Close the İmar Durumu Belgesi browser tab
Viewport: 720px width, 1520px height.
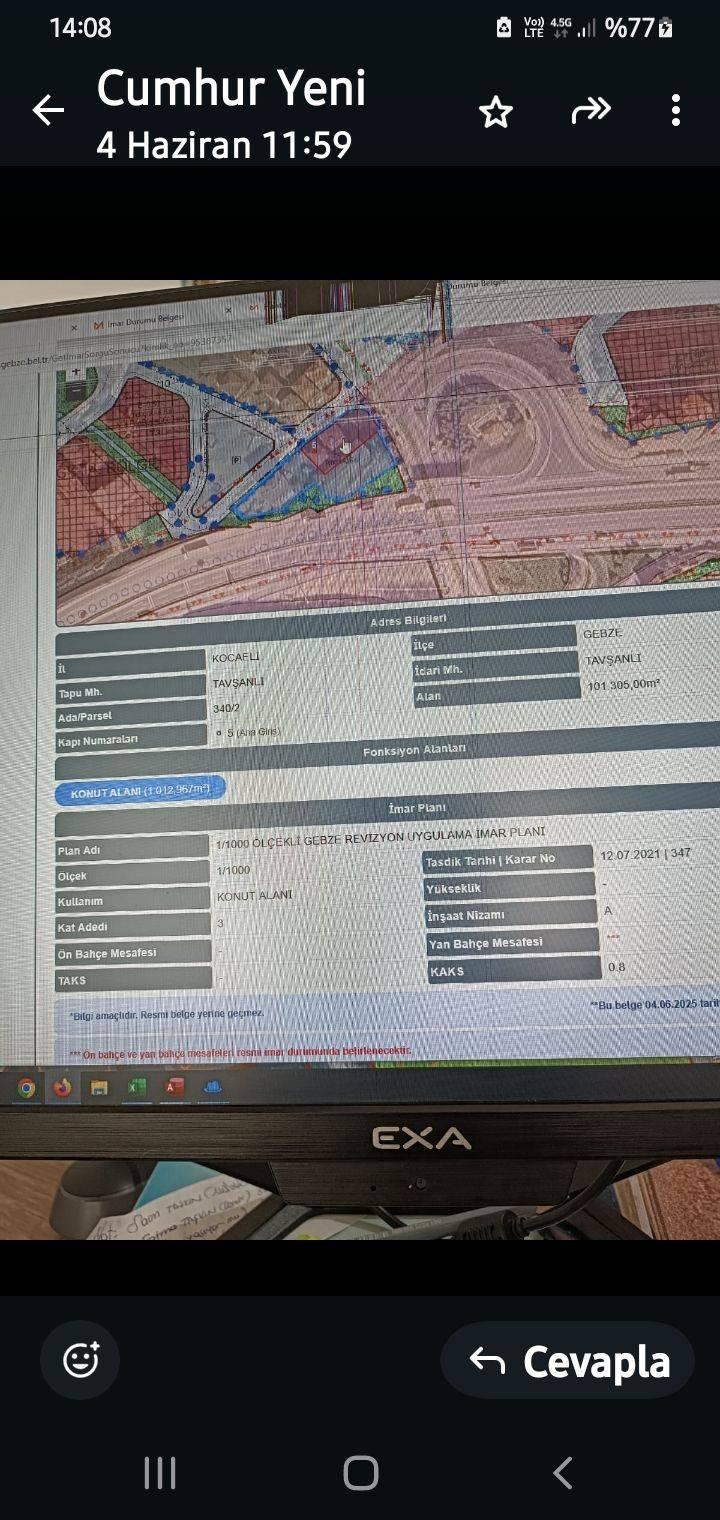(x=228, y=311)
